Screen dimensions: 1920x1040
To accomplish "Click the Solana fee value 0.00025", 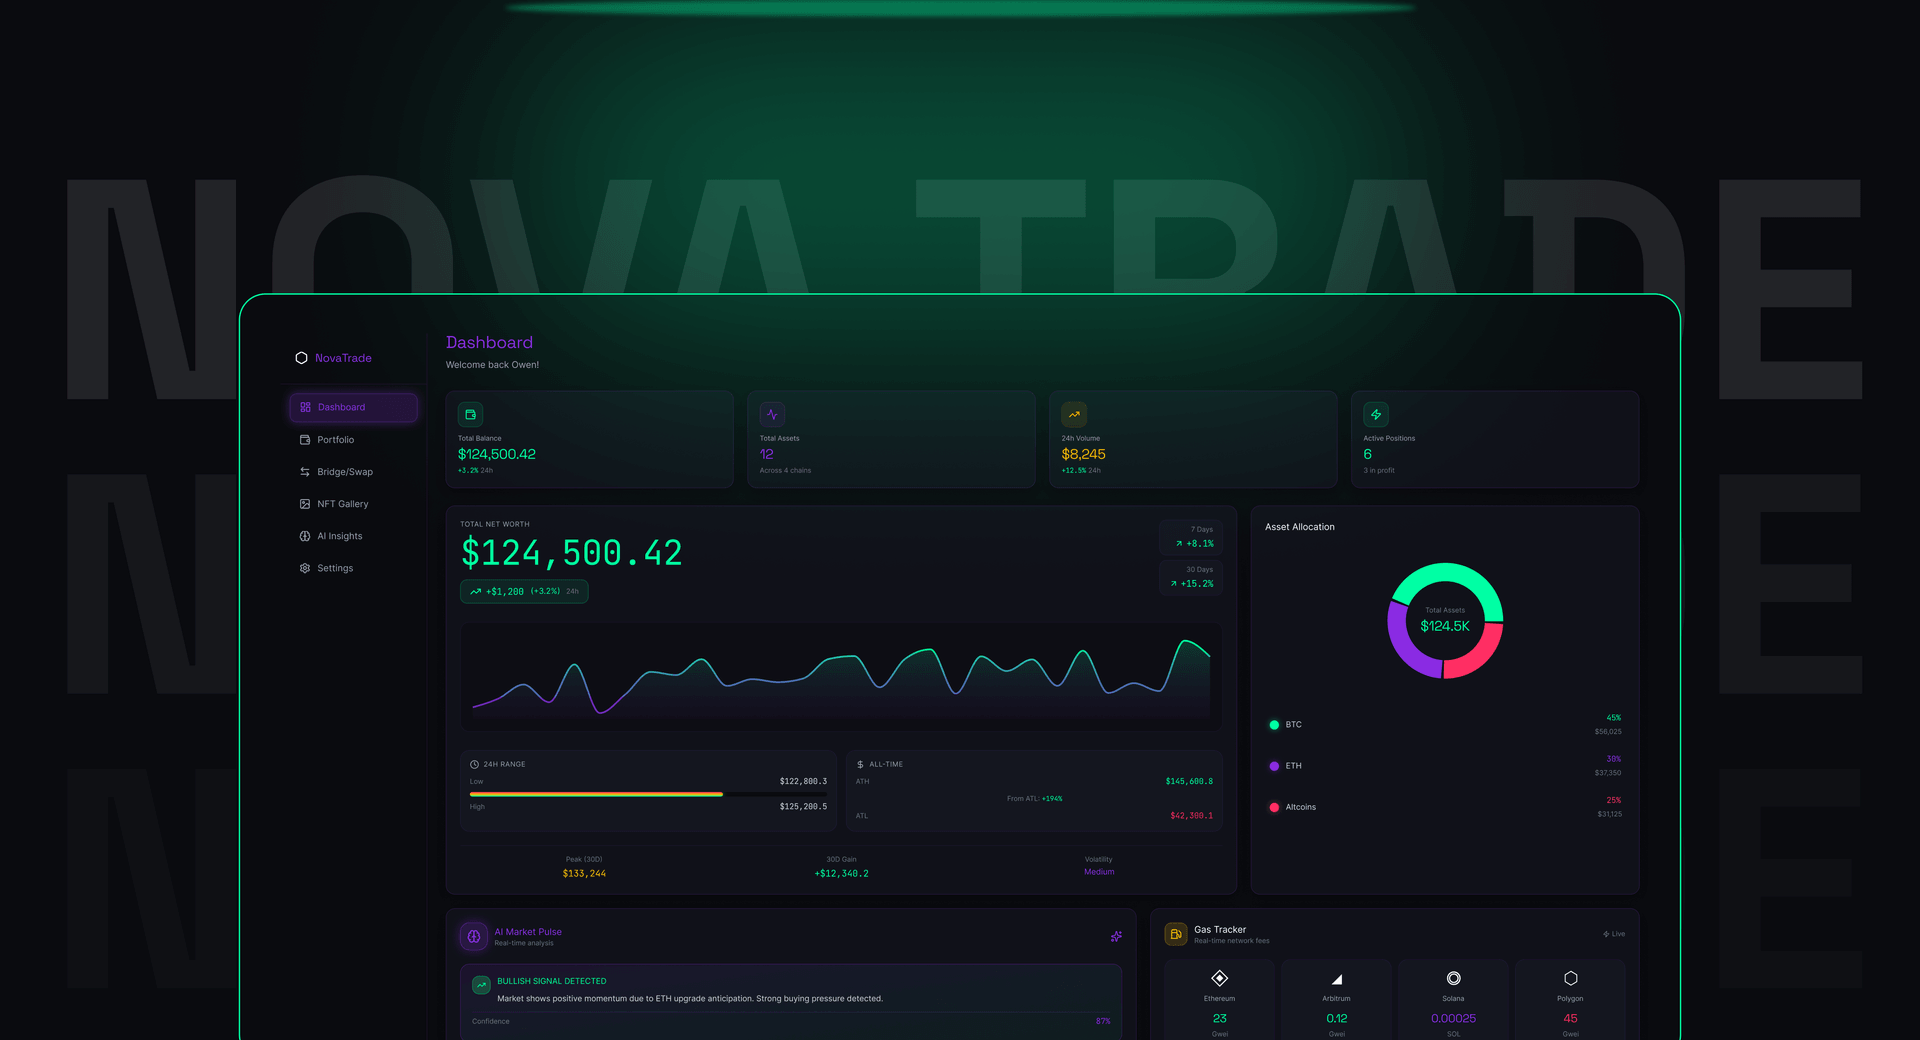I will point(1454,1018).
